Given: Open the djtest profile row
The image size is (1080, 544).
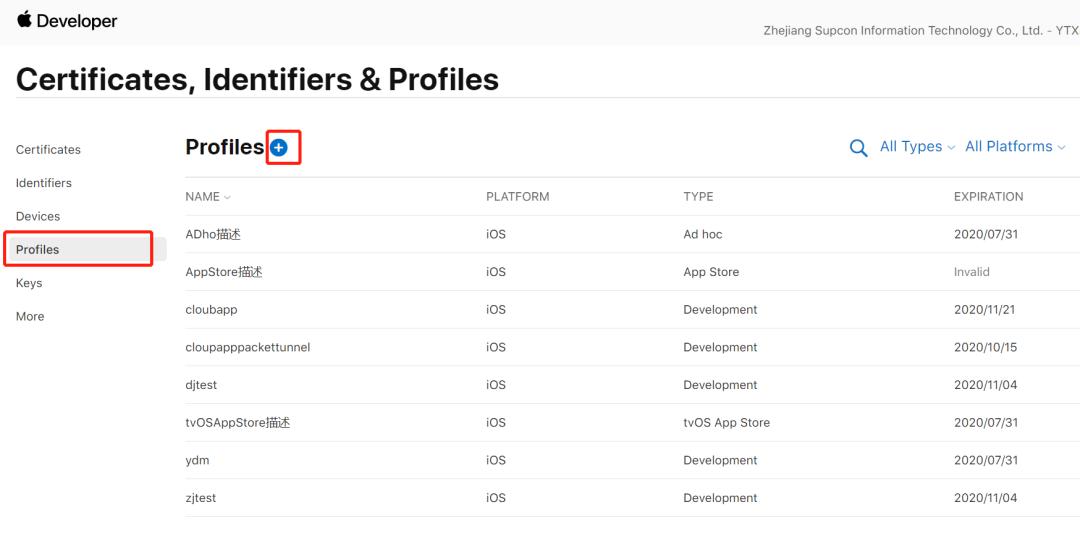Looking at the screenshot, I should (201, 385).
